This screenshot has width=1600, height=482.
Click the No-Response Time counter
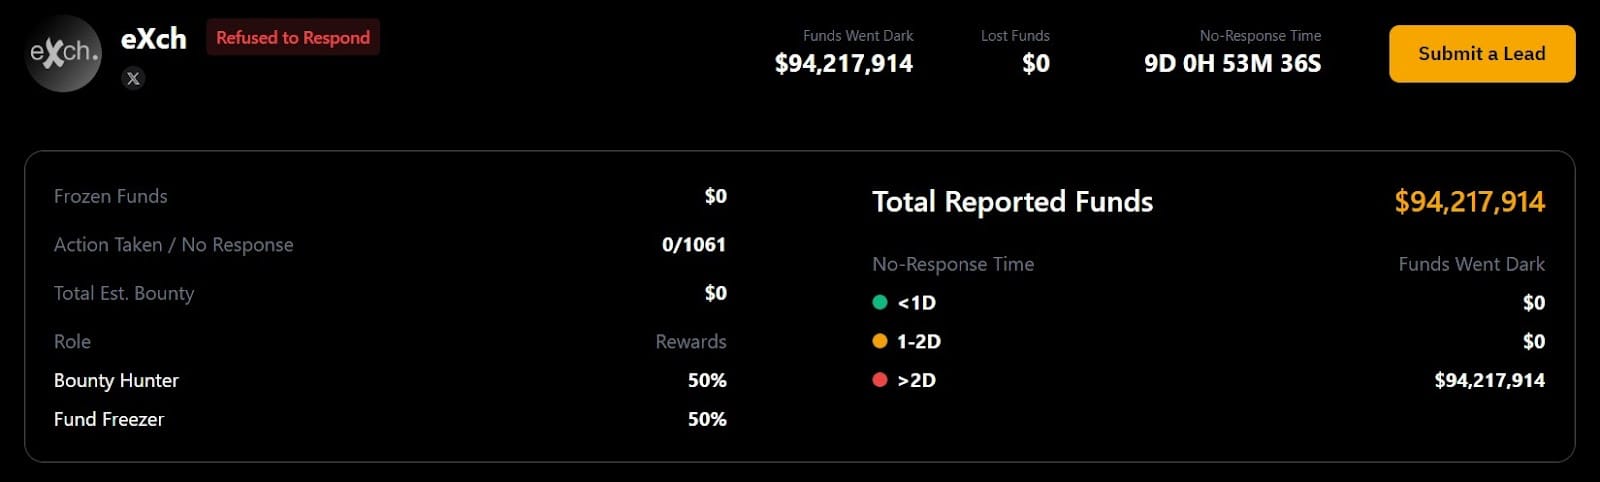[x=1232, y=64]
